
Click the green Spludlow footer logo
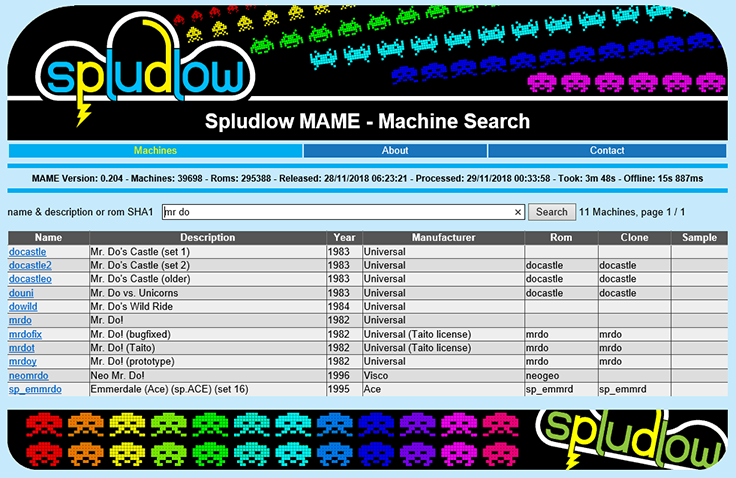(631, 439)
